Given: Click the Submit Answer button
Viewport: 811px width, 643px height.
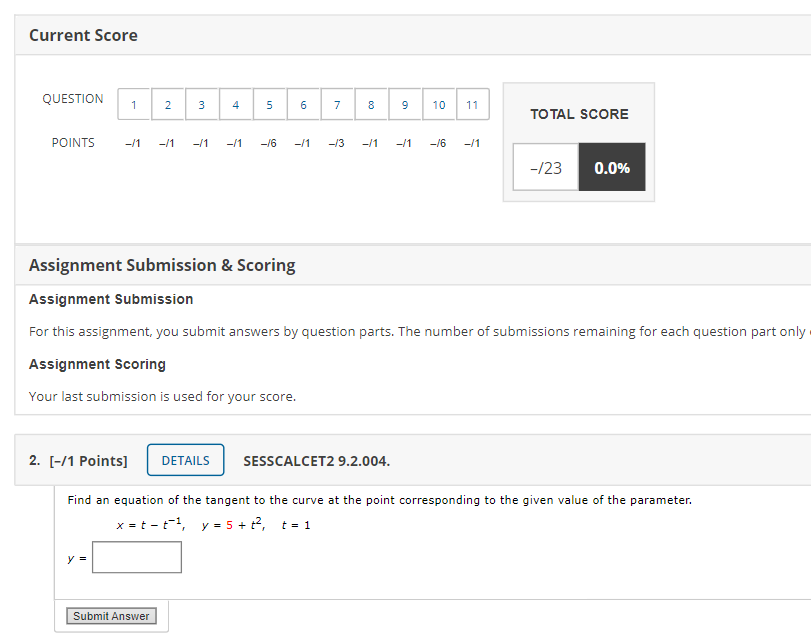Looking at the screenshot, I should 111,615.
